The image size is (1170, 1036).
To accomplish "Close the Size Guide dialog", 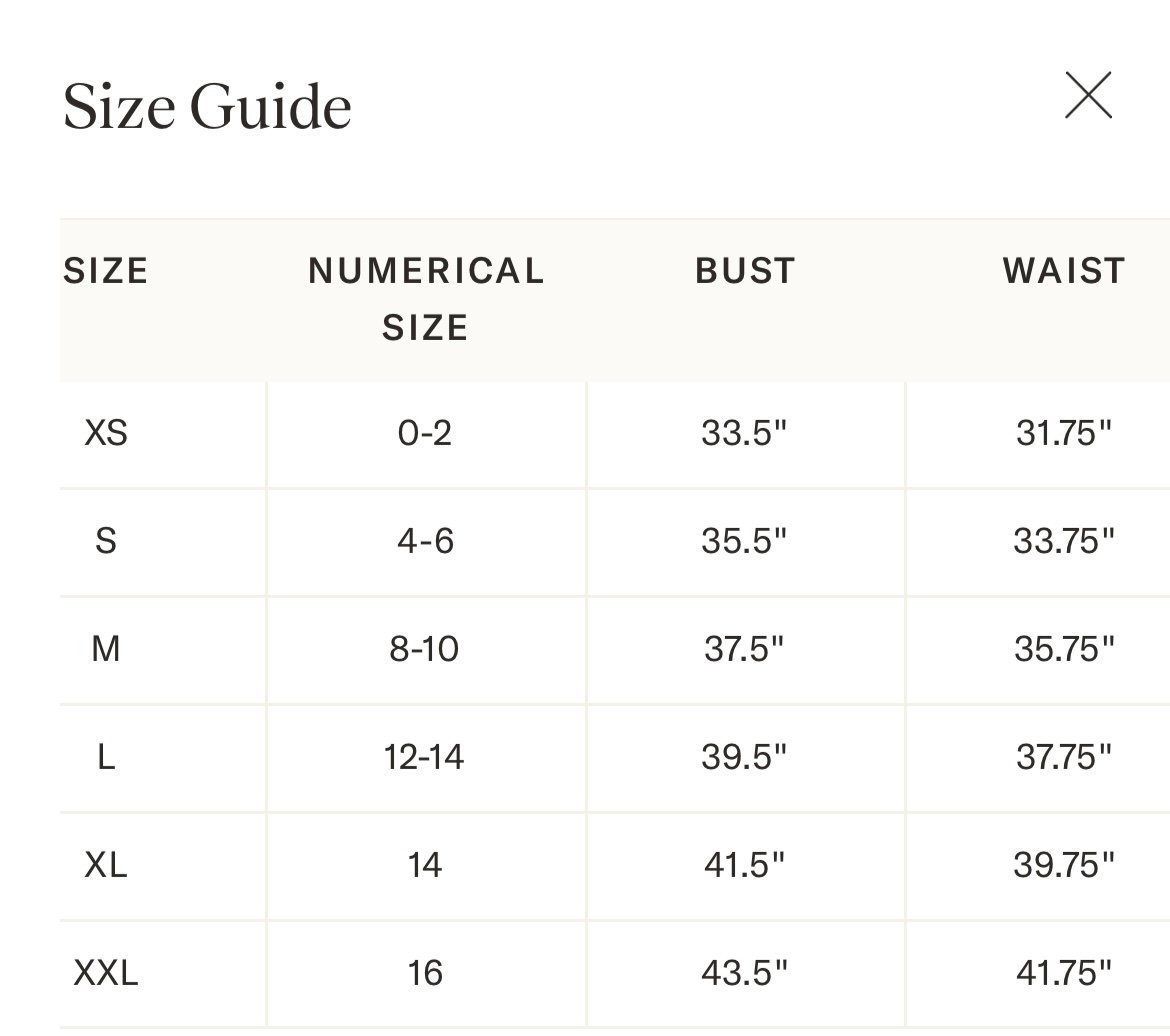I will (x=1088, y=96).
